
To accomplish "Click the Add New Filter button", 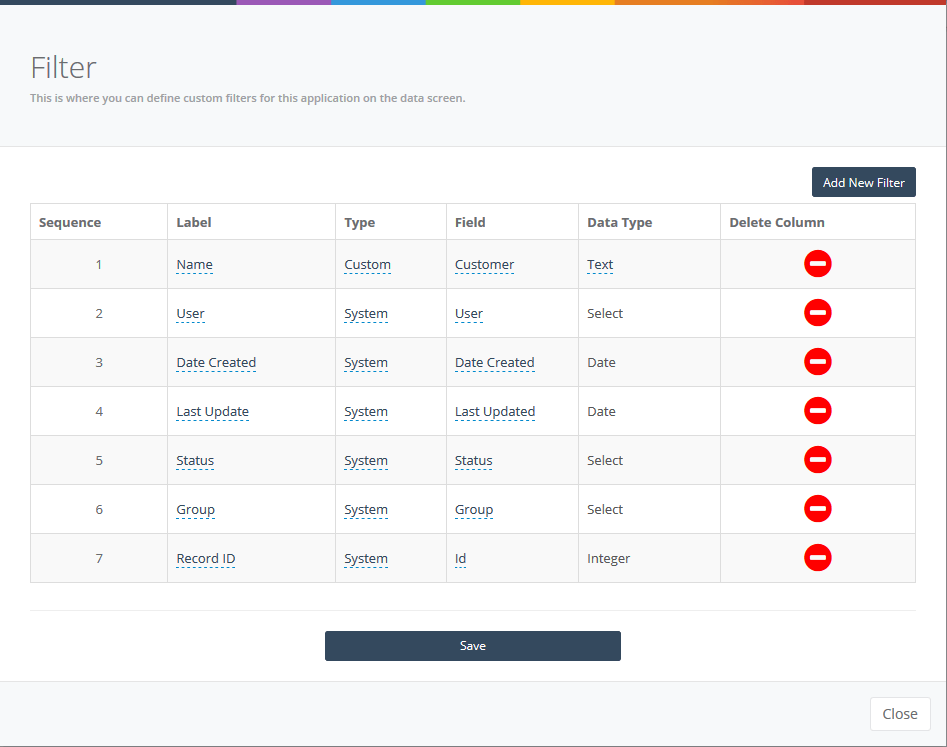I will pos(863,182).
